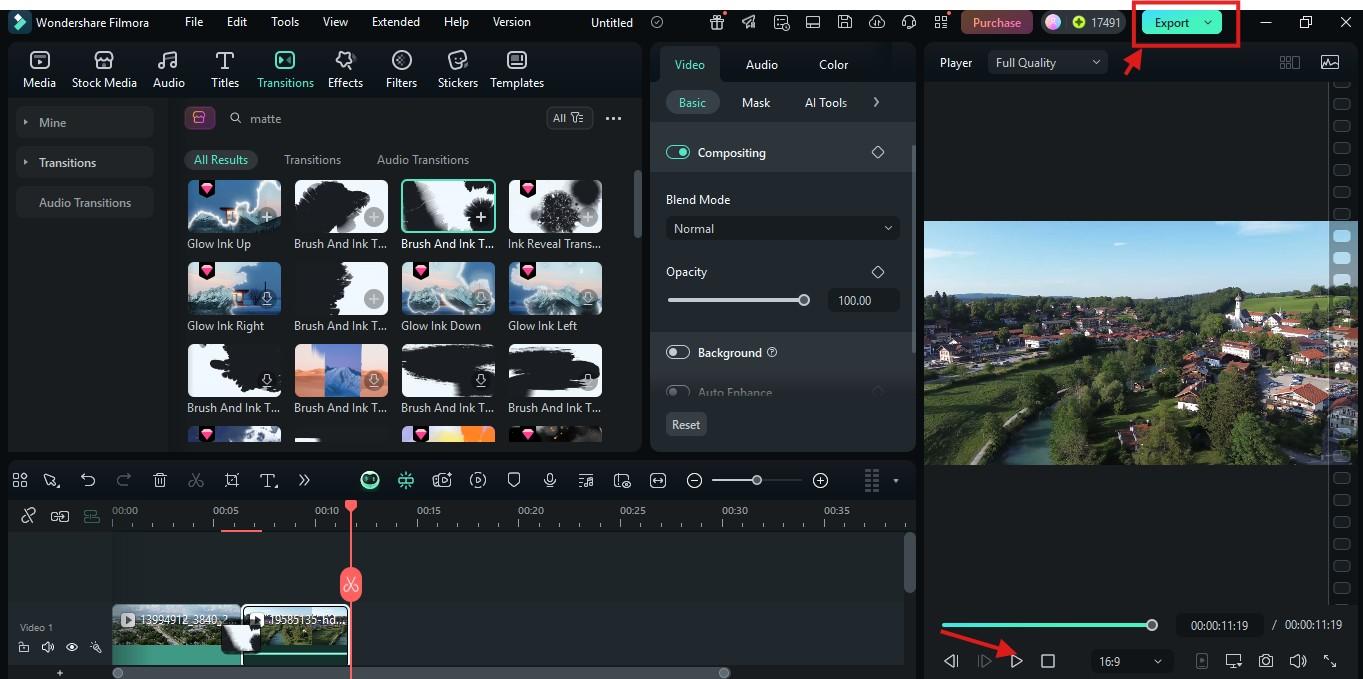The height and width of the screenshot is (679, 1363).
Task: Open the Full Quality dropdown
Action: point(1048,62)
